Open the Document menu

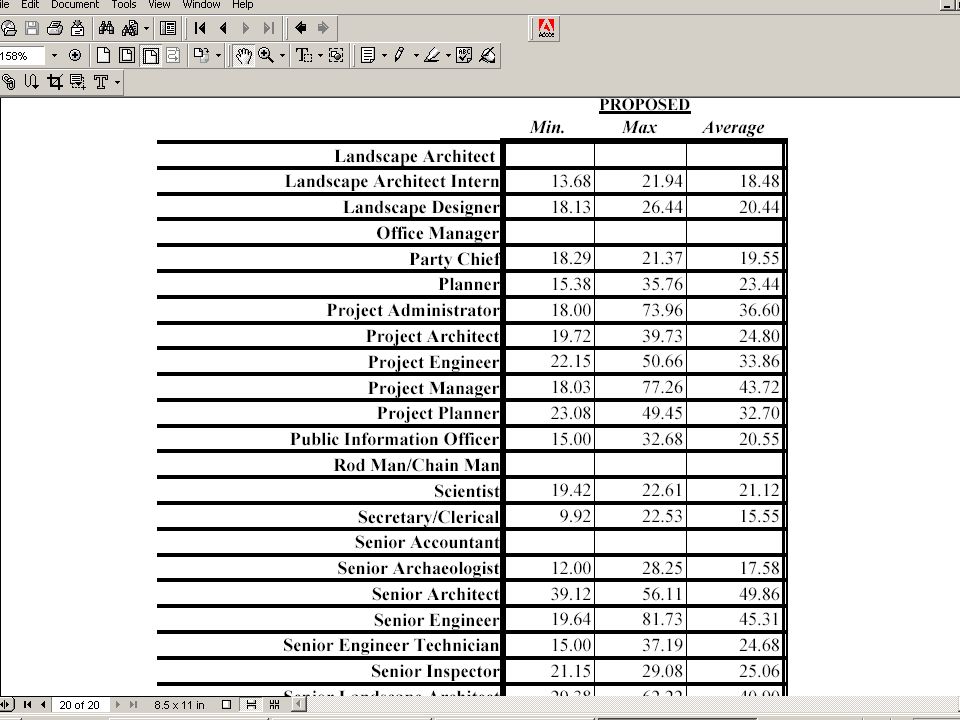pos(75,4)
